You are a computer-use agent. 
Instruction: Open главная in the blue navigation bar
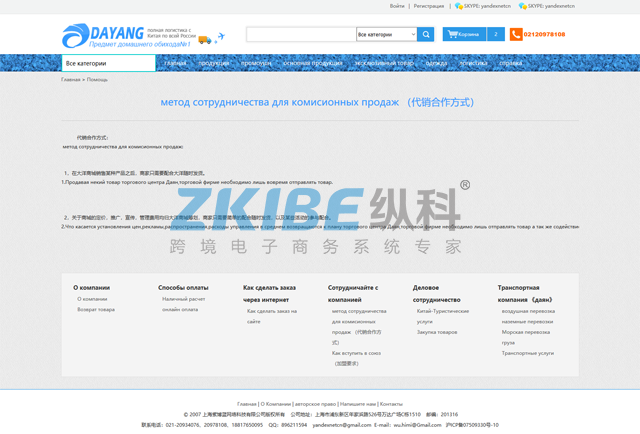175,63
